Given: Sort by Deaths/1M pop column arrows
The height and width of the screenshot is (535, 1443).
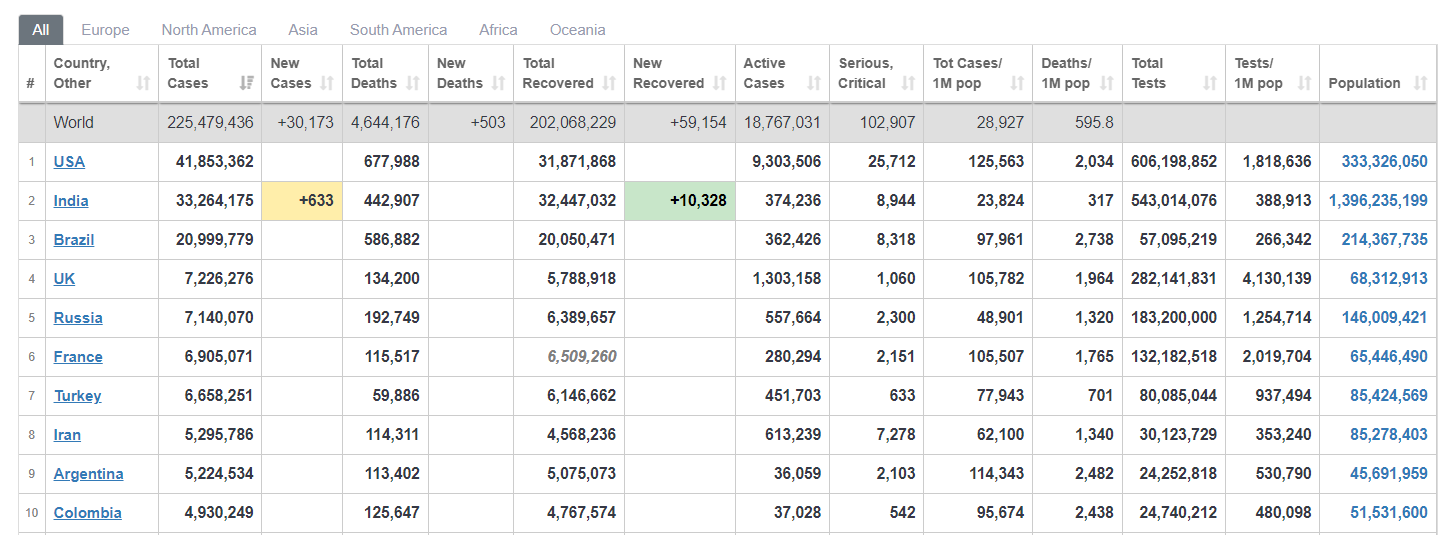Looking at the screenshot, I should pos(1106,84).
